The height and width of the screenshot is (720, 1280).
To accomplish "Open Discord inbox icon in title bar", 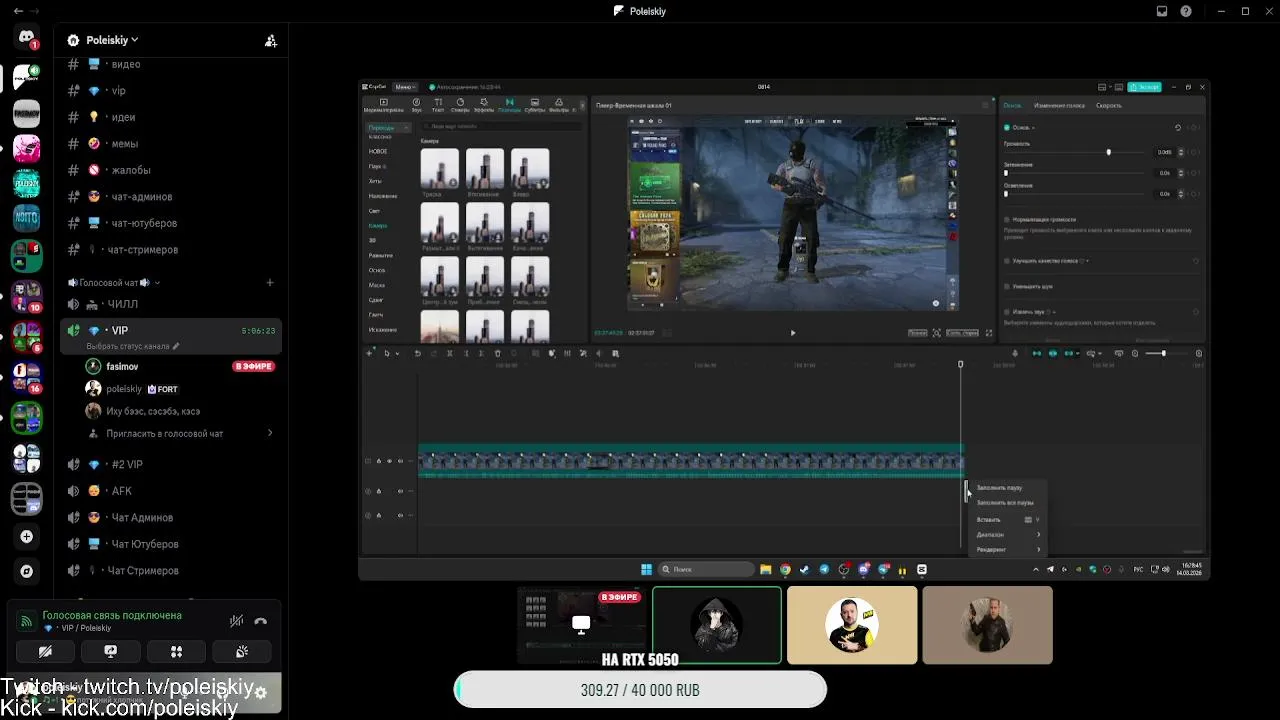I will point(1162,11).
